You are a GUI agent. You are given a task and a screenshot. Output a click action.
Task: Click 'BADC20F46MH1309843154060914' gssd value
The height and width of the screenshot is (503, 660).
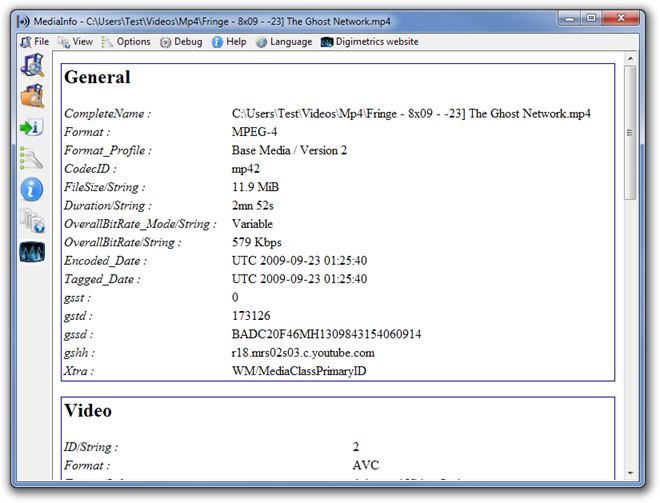(326, 334)
